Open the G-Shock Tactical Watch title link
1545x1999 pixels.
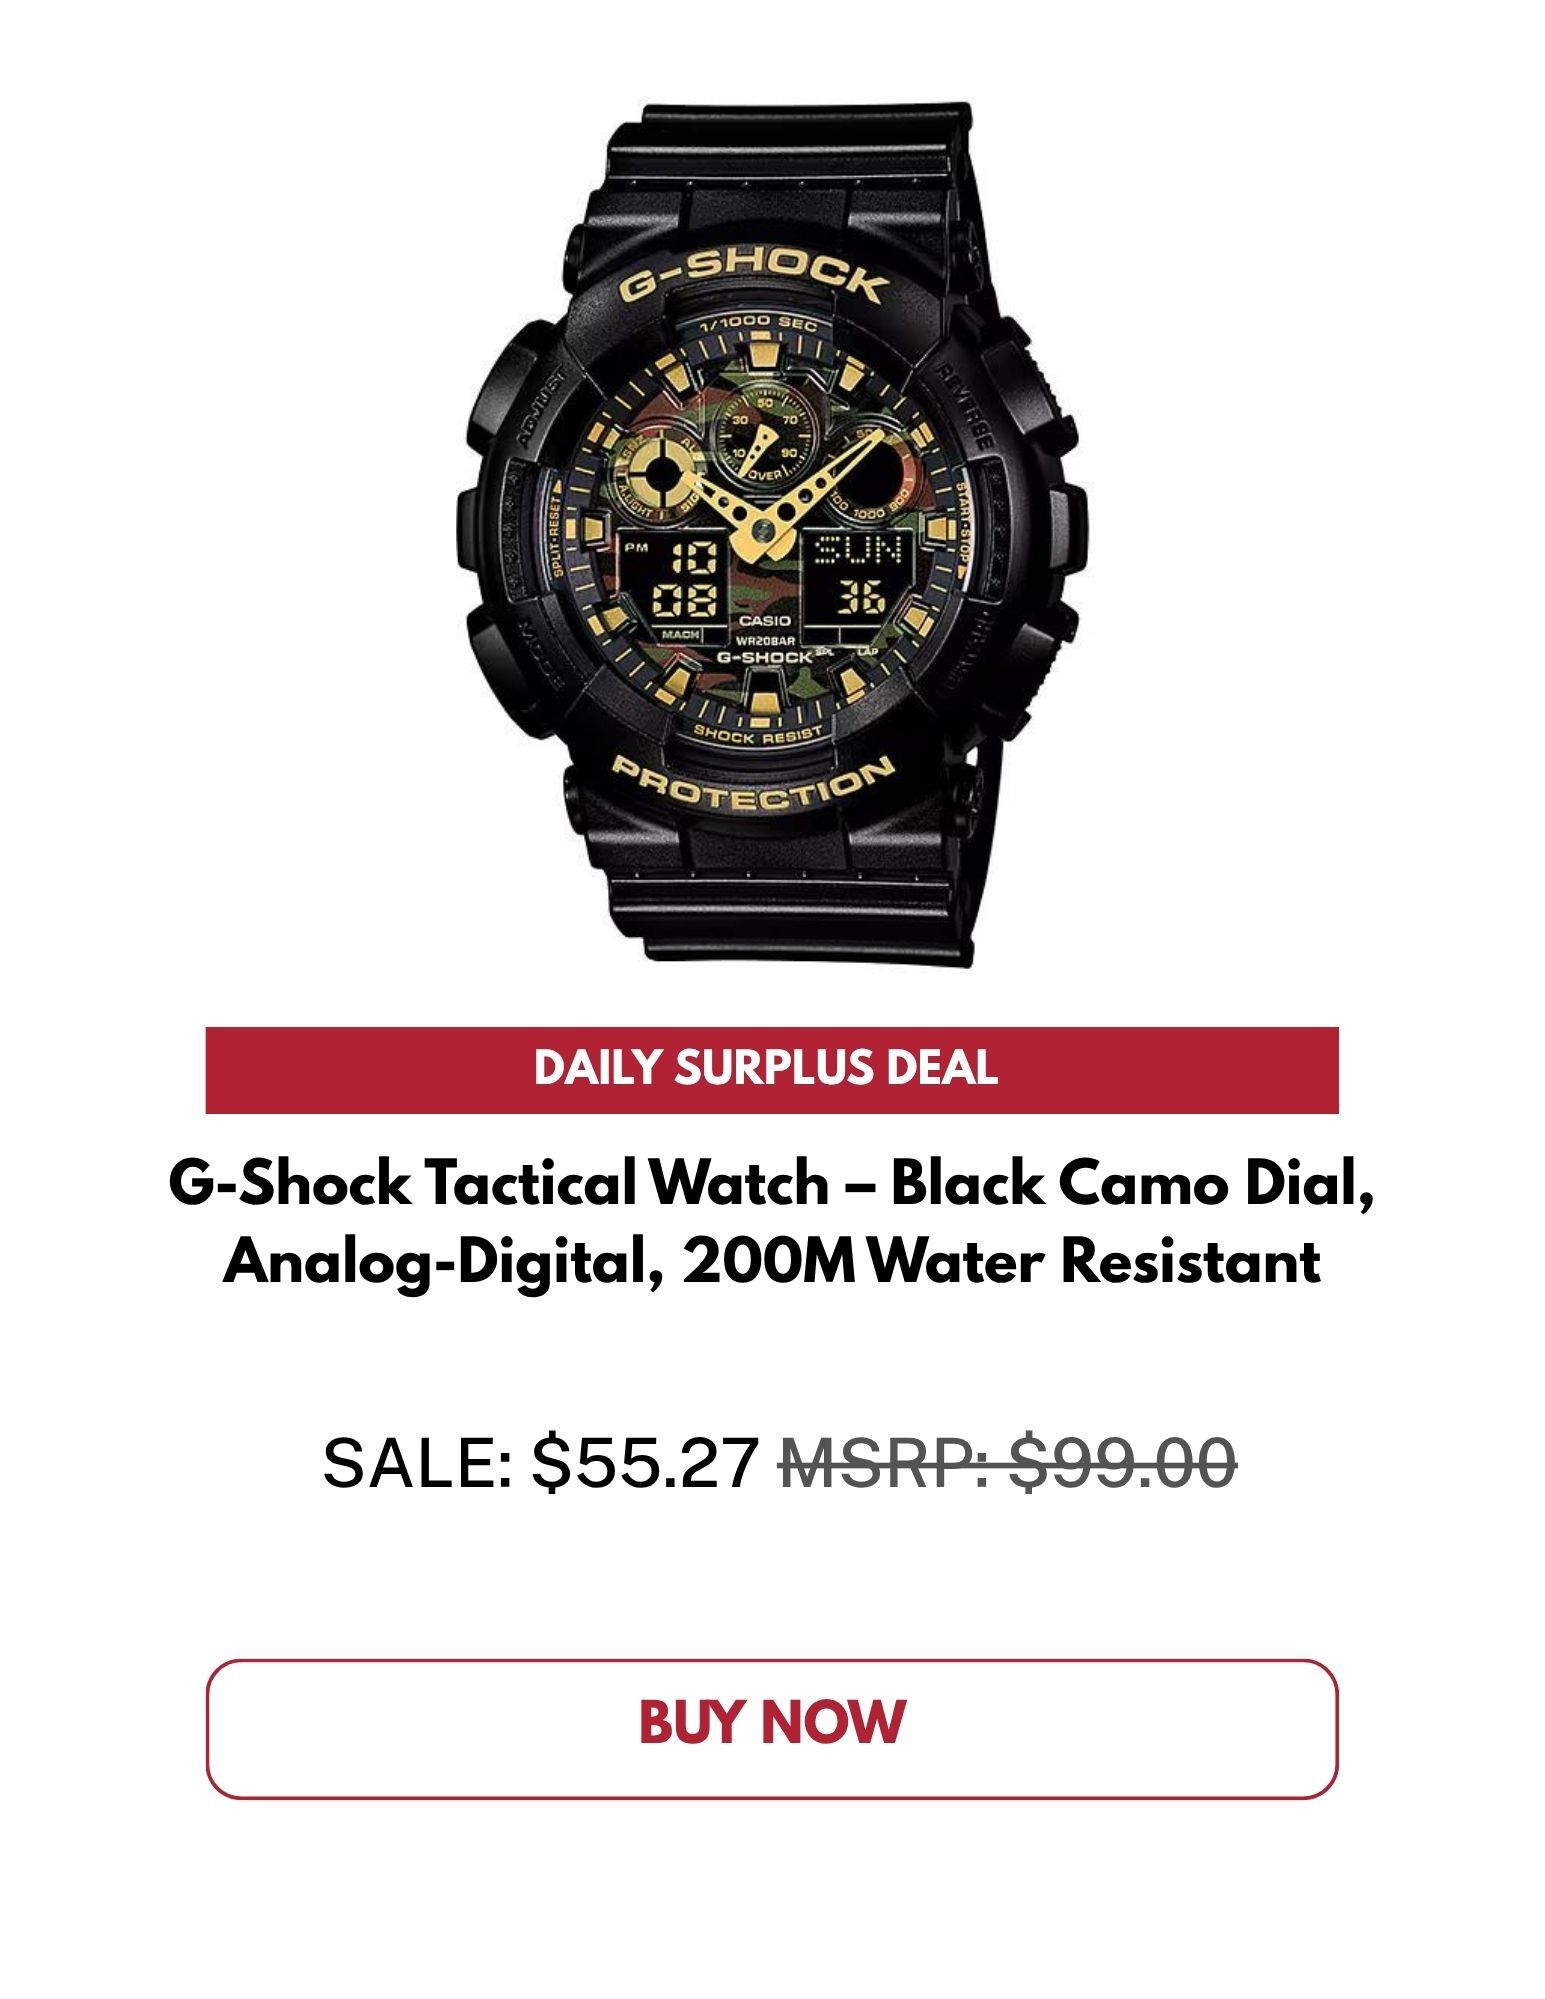point(771,1222)
